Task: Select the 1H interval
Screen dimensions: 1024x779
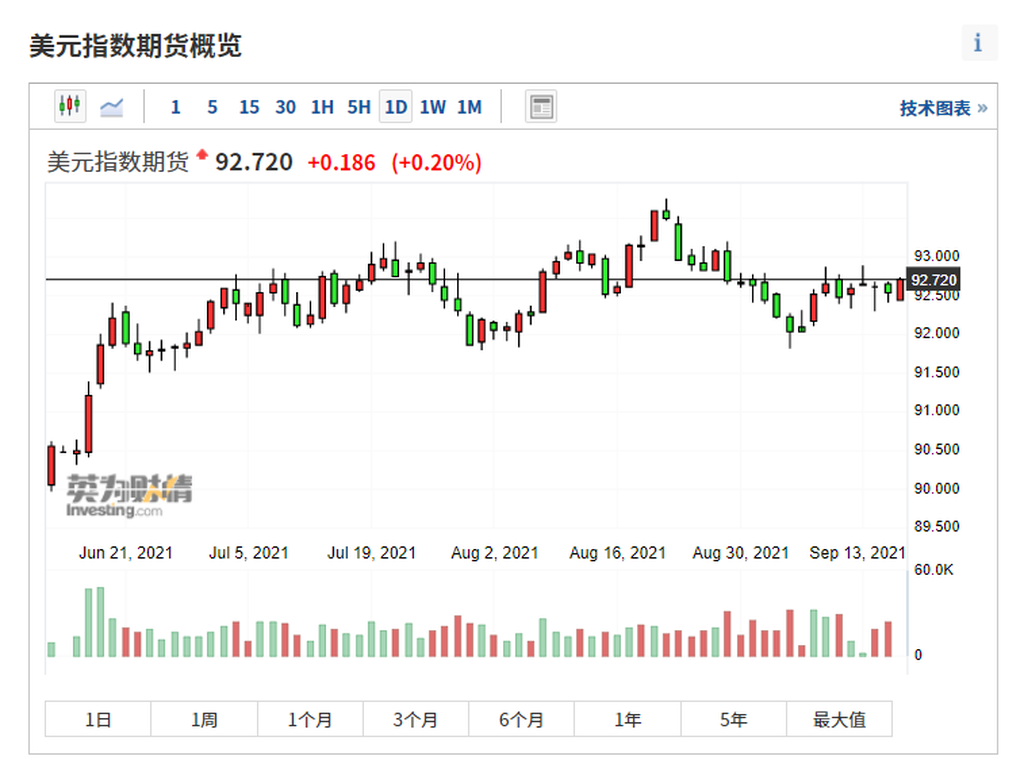Action: pyautogui.click(x=322, y=107)
